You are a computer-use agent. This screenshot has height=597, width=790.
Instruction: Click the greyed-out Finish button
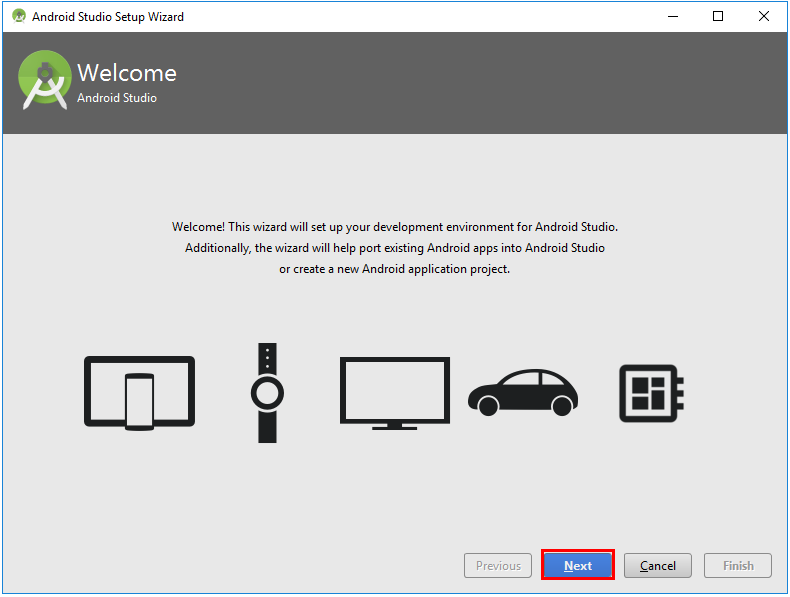[x=738, y=565]
